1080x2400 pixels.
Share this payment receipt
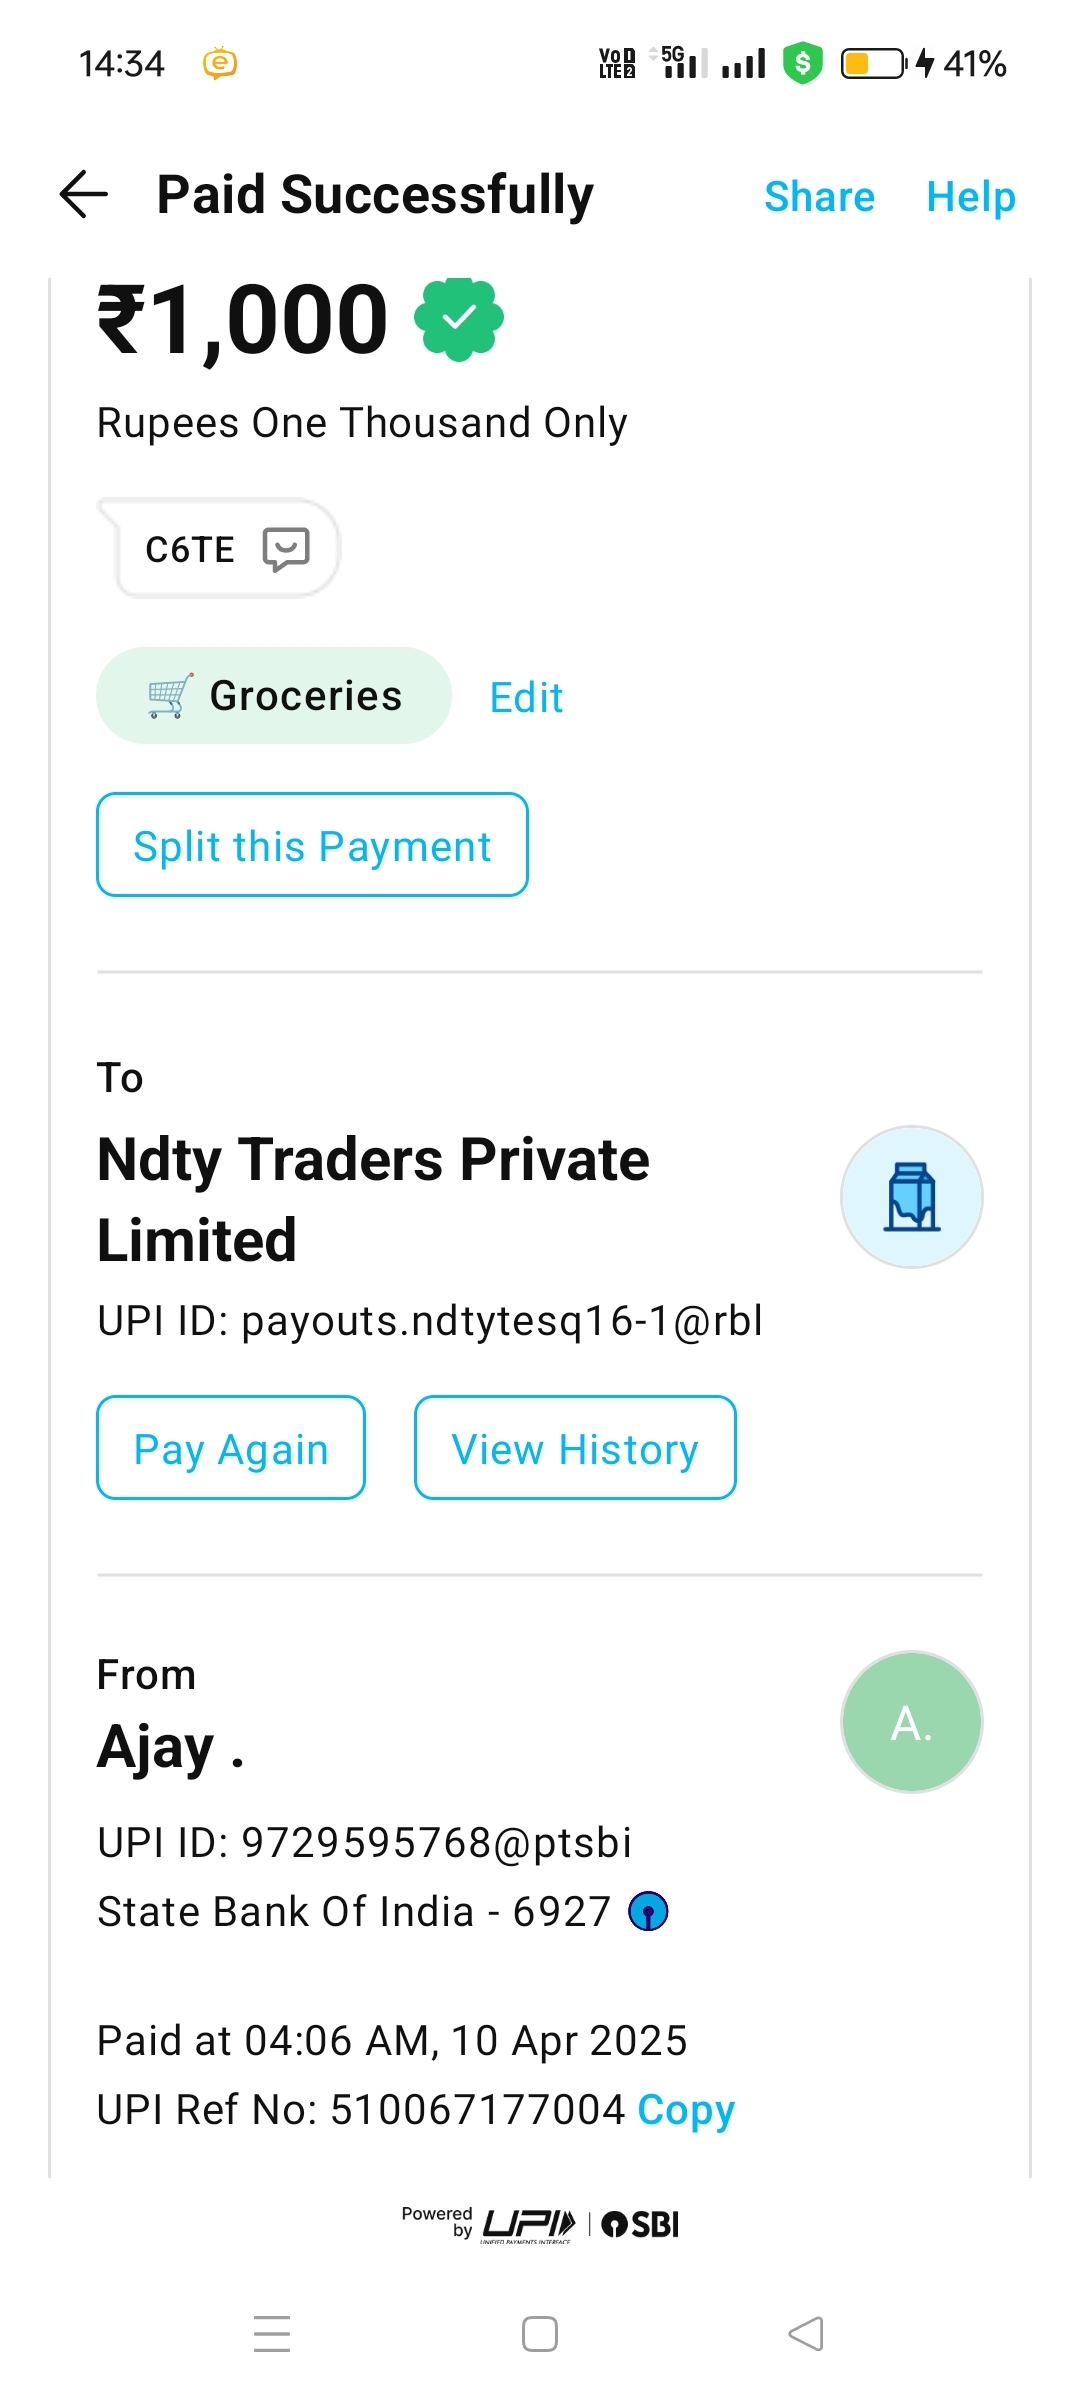[819, 197]
